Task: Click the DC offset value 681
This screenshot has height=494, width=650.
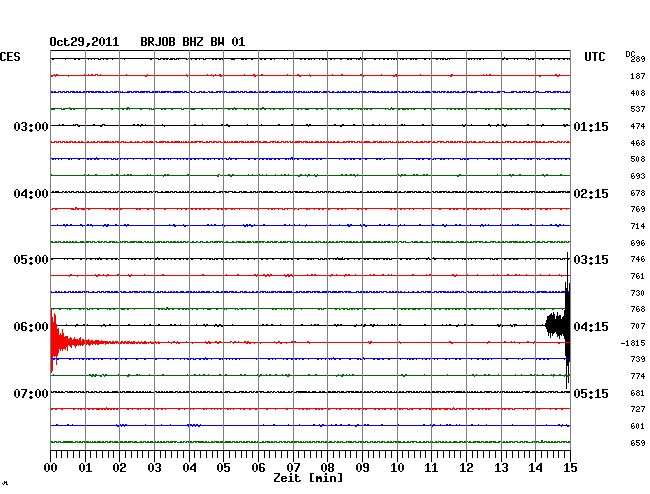Action: (x=638, y=393)
